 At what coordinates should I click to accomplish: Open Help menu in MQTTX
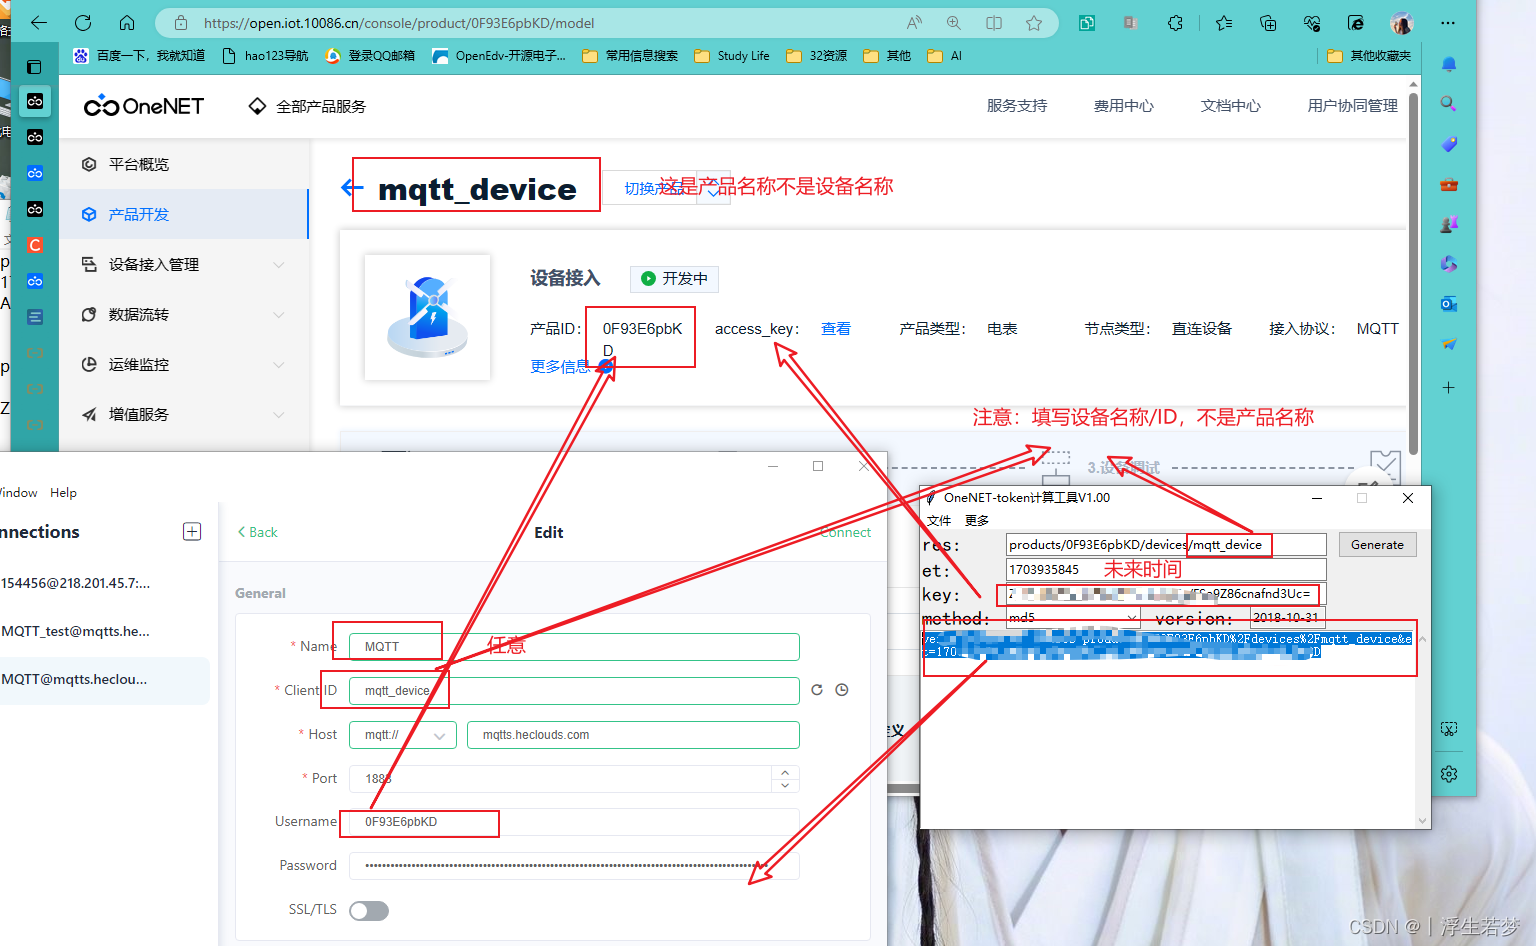point(63,492)
